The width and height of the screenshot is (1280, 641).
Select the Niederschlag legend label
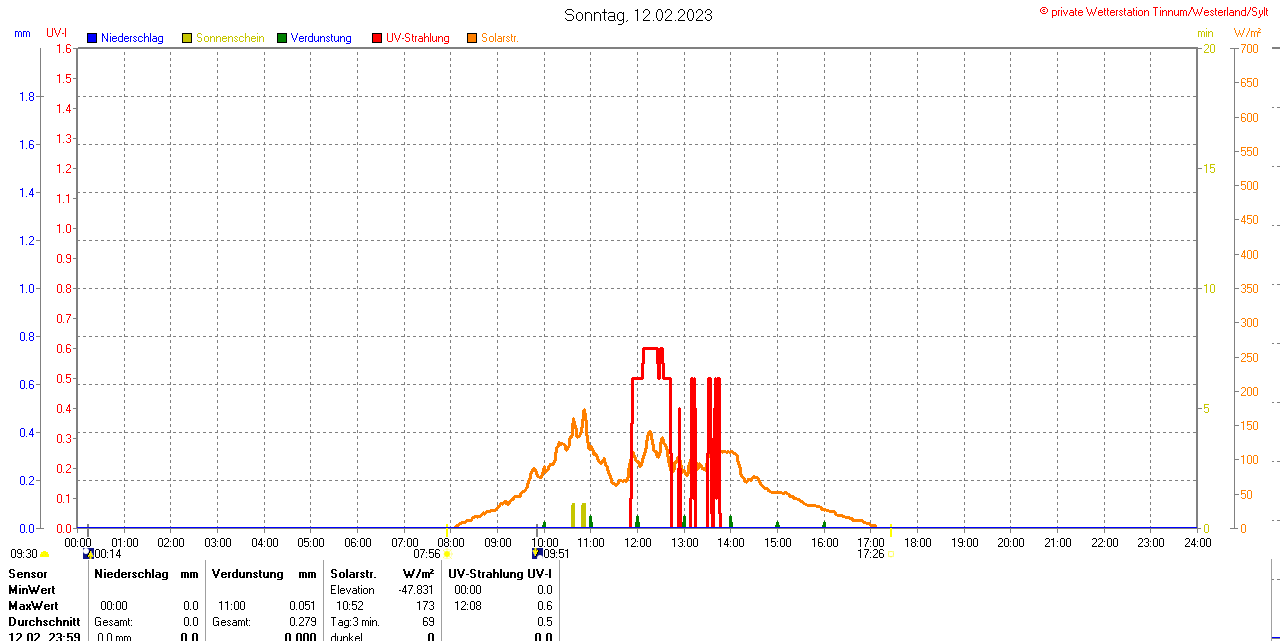pos(132,38)
